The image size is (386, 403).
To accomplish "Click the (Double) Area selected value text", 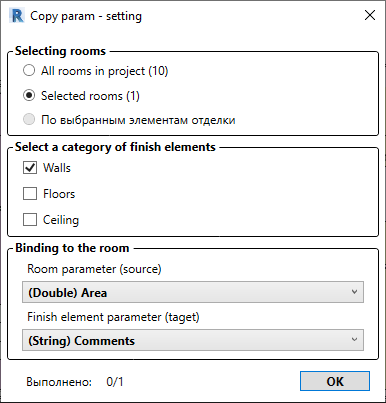I will coord(68,293).
